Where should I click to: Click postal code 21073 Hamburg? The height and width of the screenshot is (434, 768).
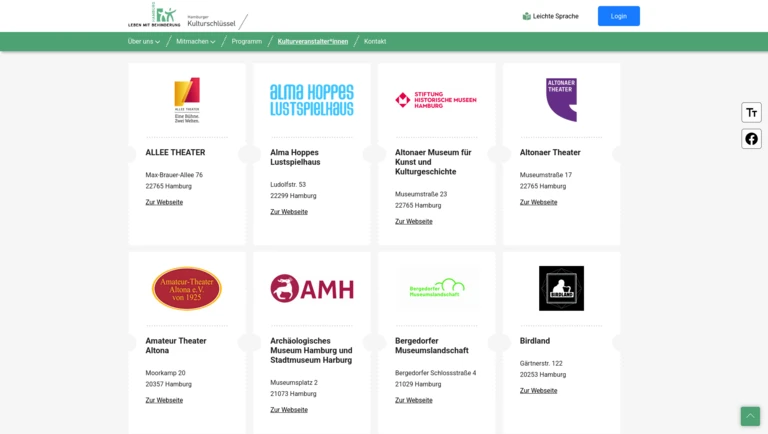[293, 394]
